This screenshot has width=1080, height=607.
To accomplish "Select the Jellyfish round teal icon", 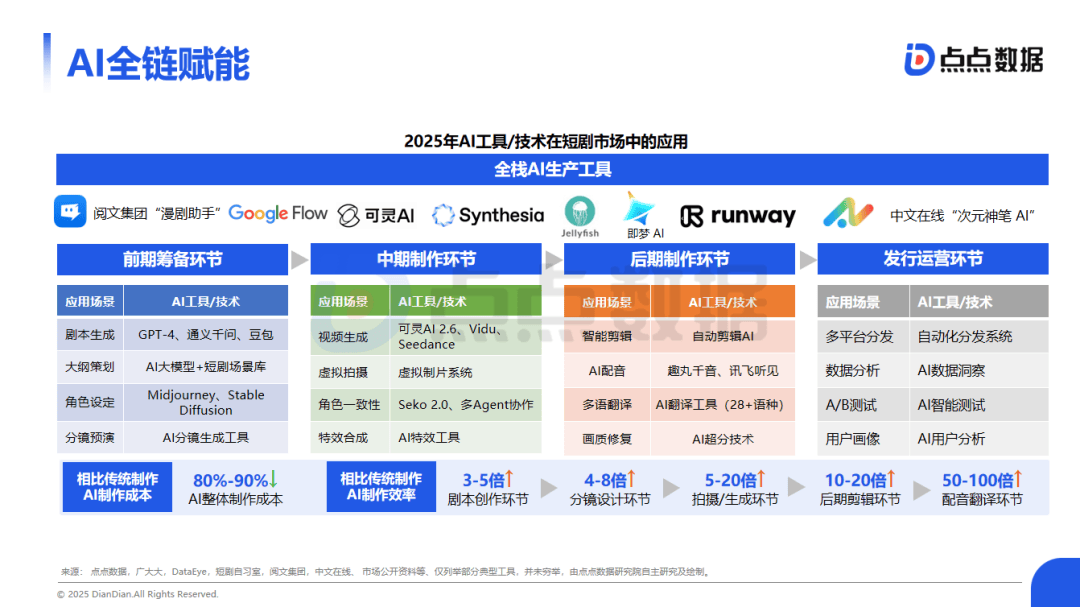I will pos(580,212).
